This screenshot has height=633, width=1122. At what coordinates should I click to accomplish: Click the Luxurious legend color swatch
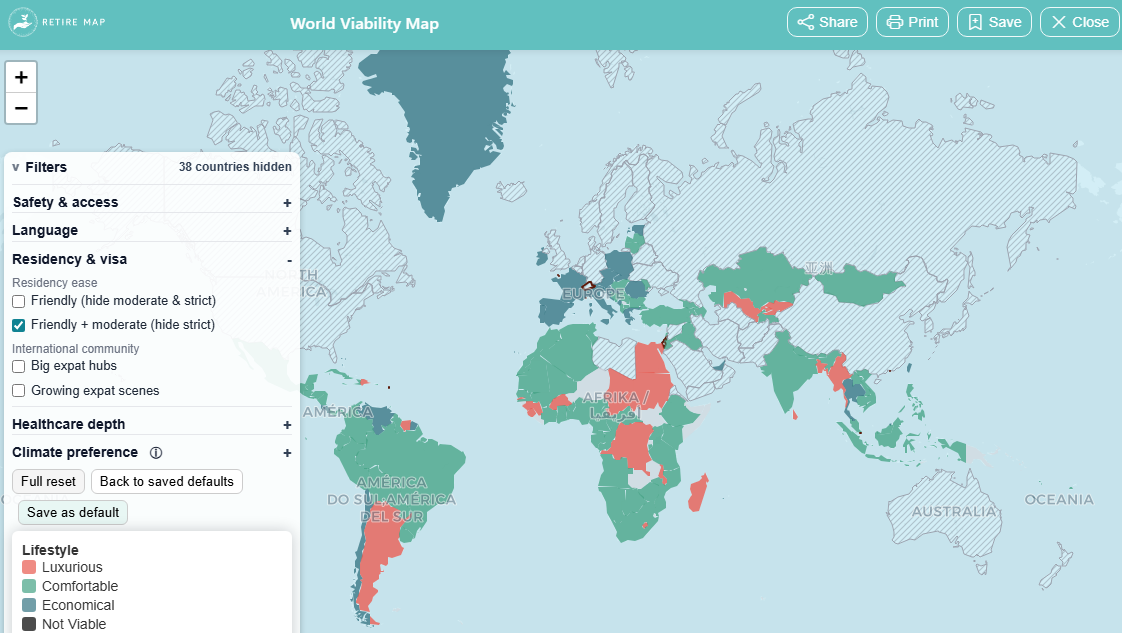pos(29,567)
